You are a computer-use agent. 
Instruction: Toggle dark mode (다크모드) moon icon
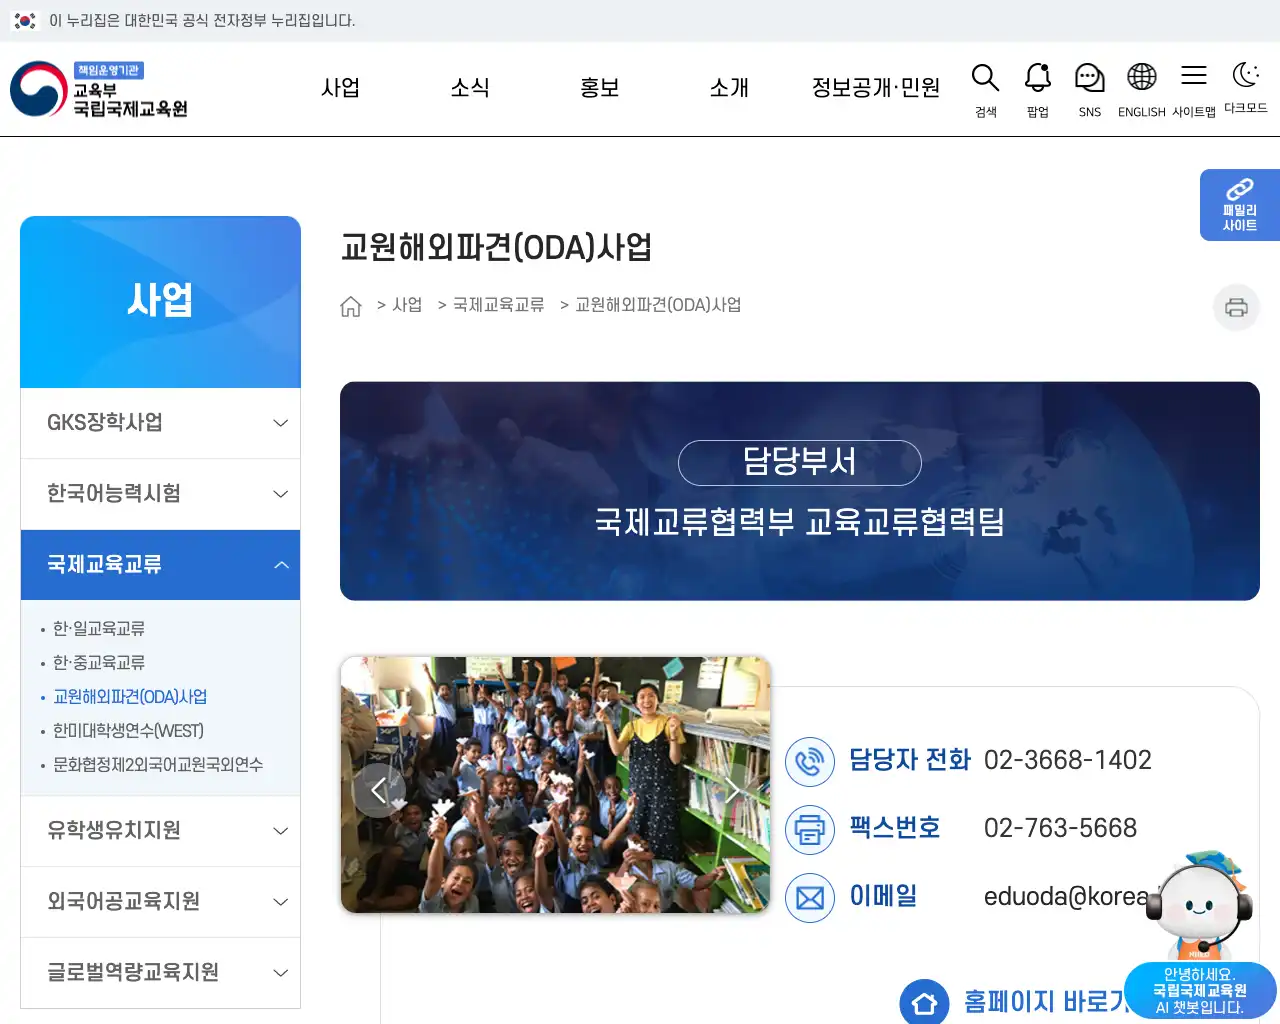(1245, 87)
